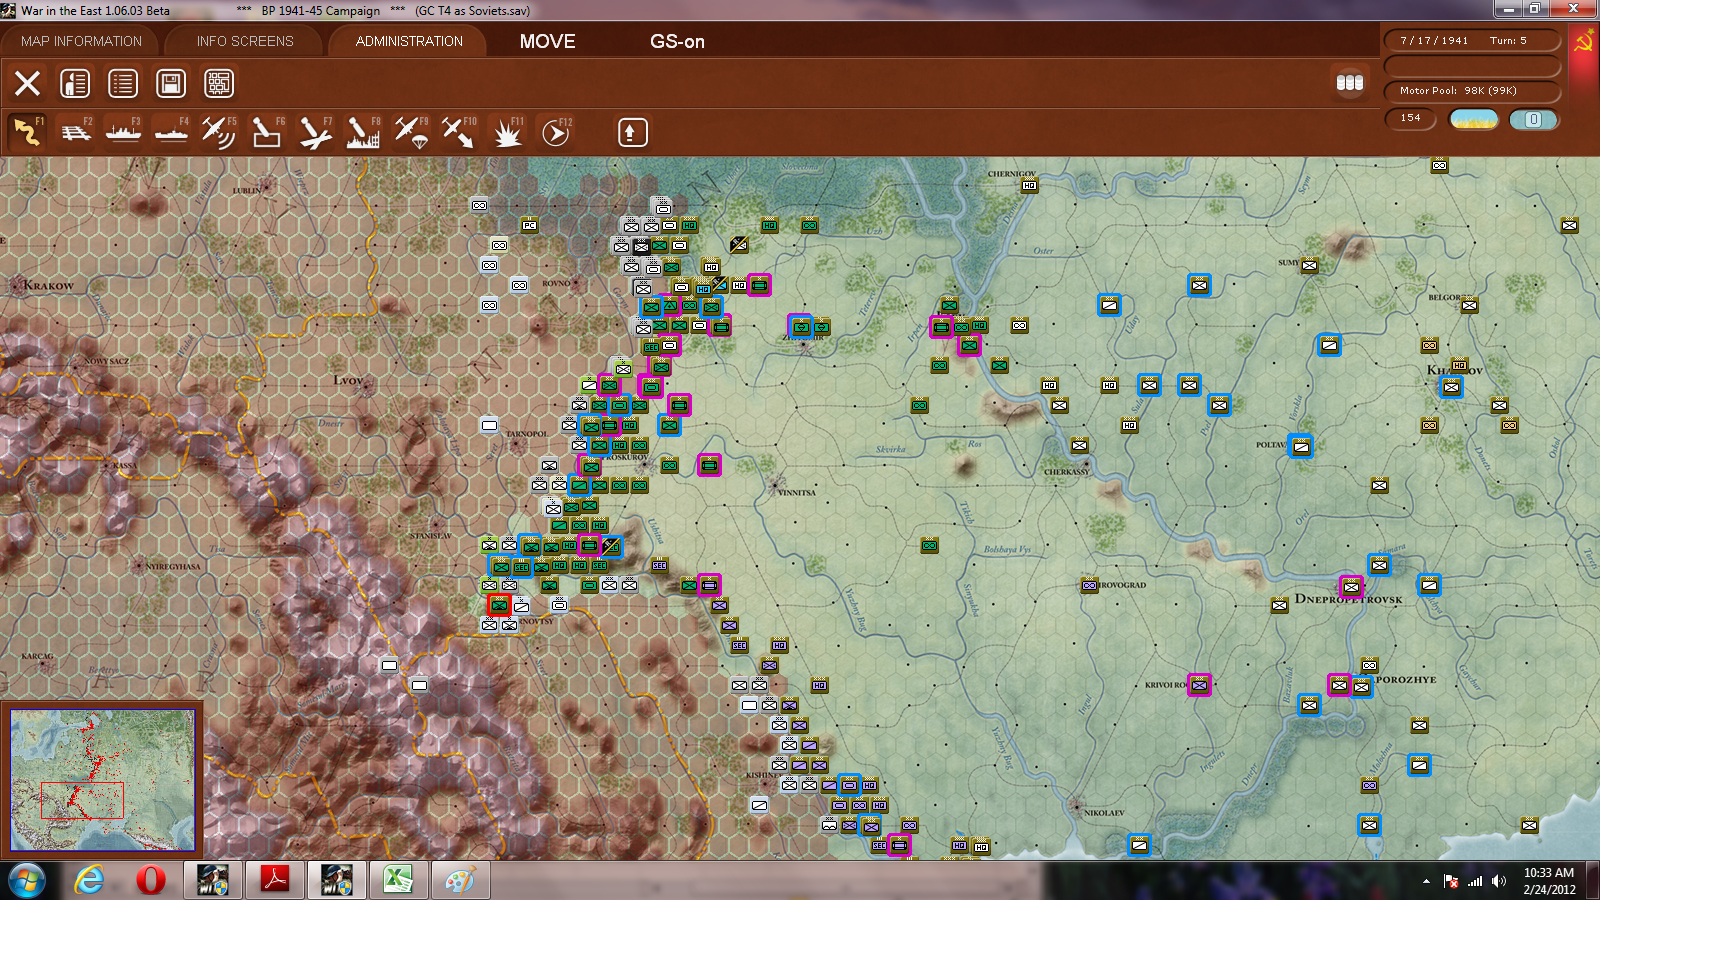Open the Opera browser taskbar icon

coord(151,881)
